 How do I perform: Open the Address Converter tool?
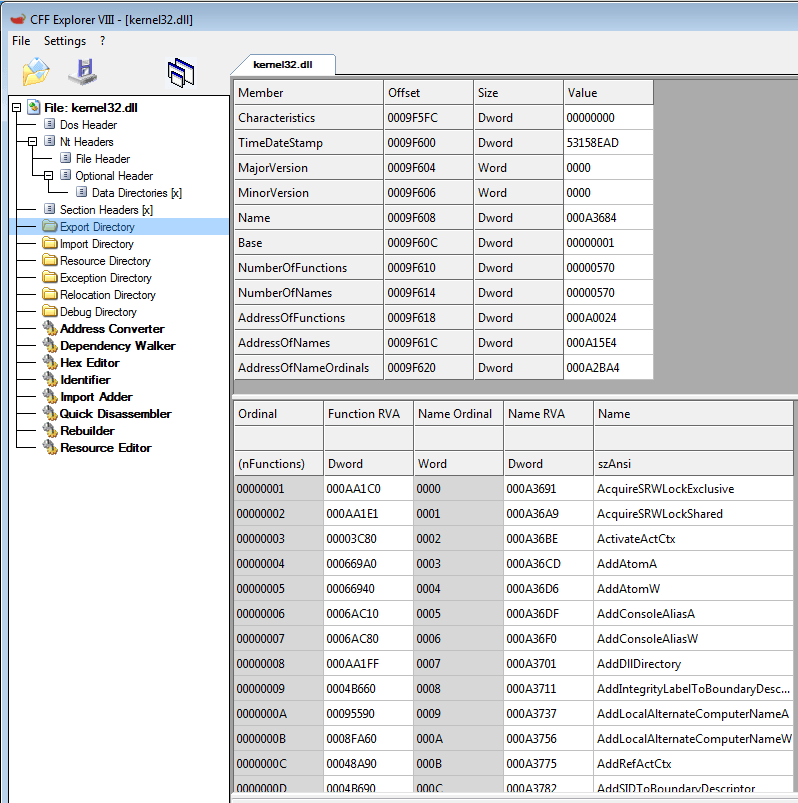(x=112, y=329)
